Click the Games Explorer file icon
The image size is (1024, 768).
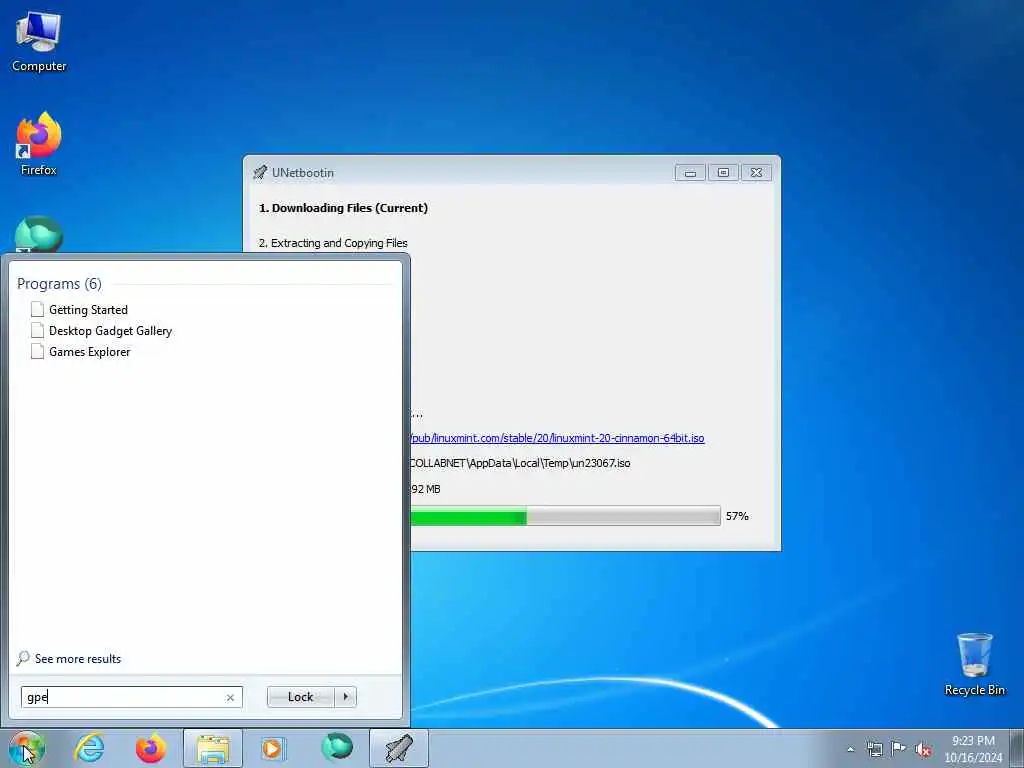[37, 351]
